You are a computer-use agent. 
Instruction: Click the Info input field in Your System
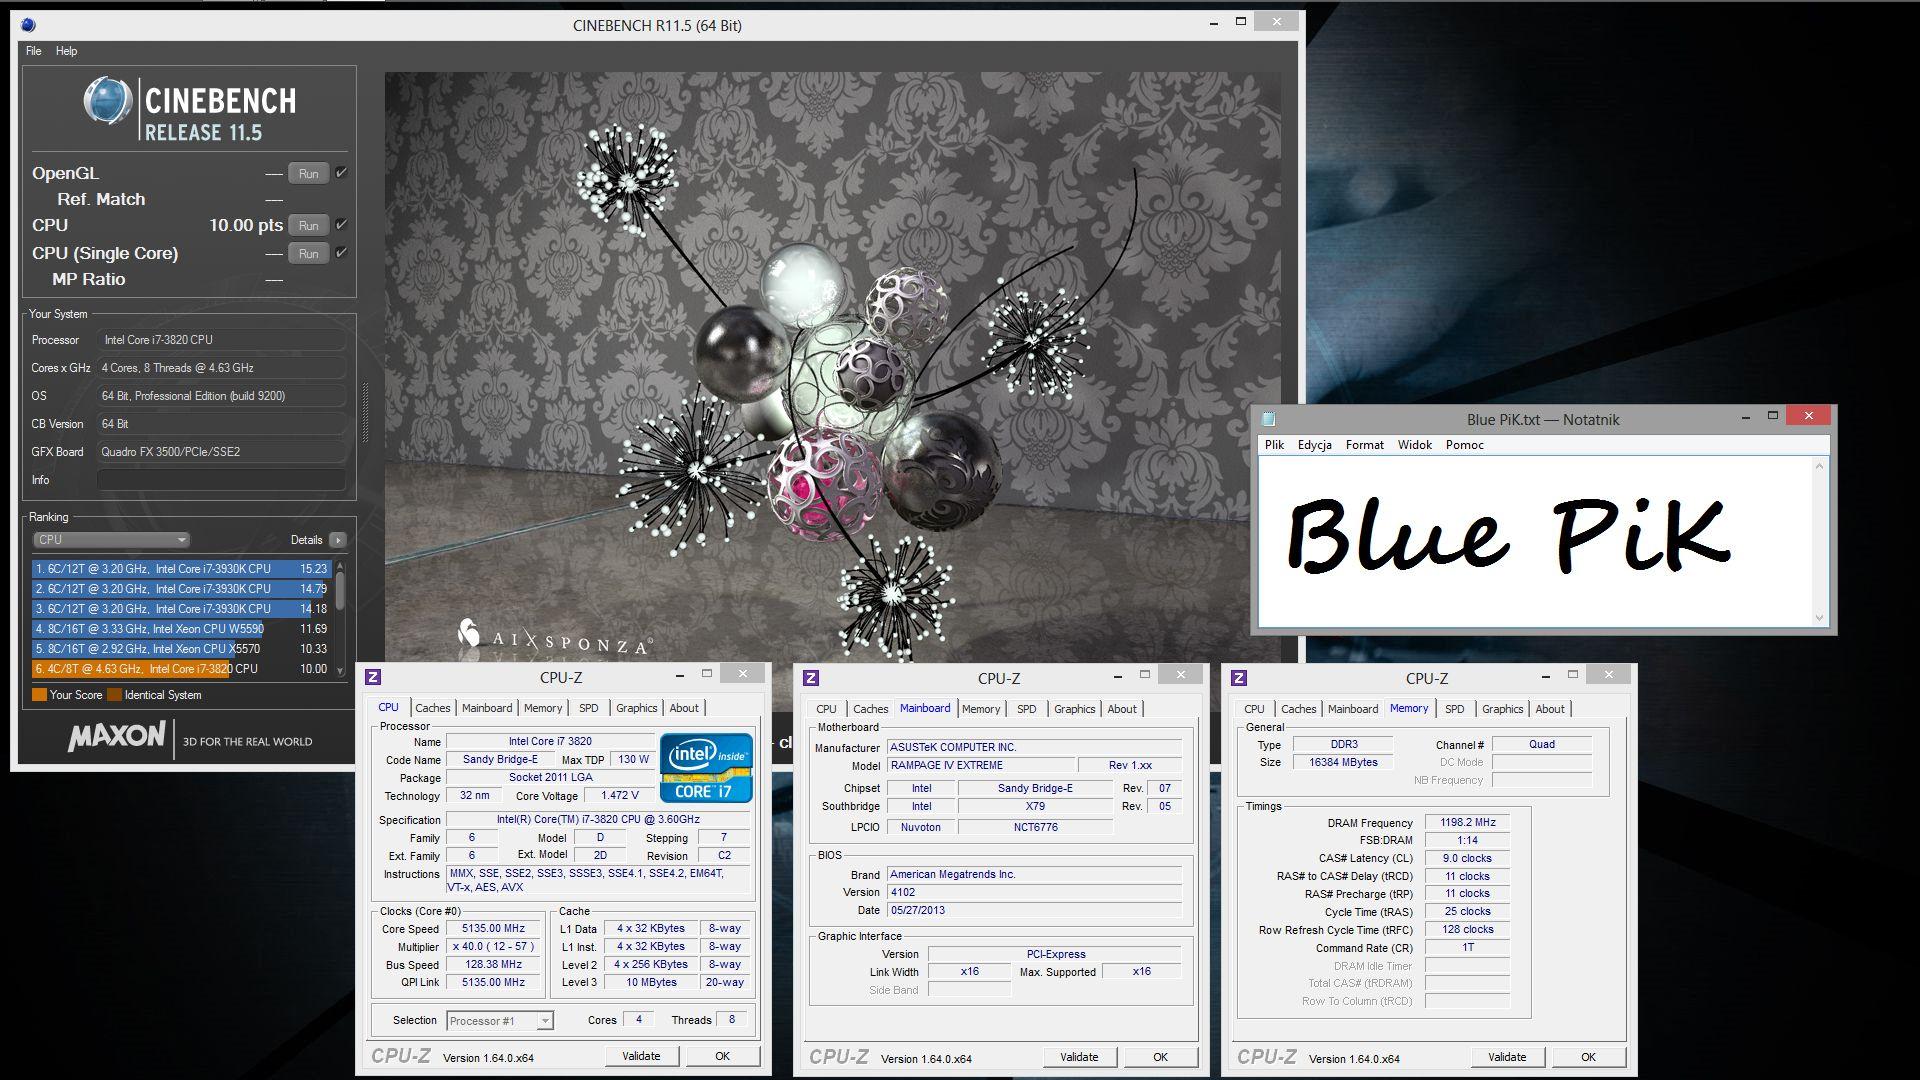221,480
